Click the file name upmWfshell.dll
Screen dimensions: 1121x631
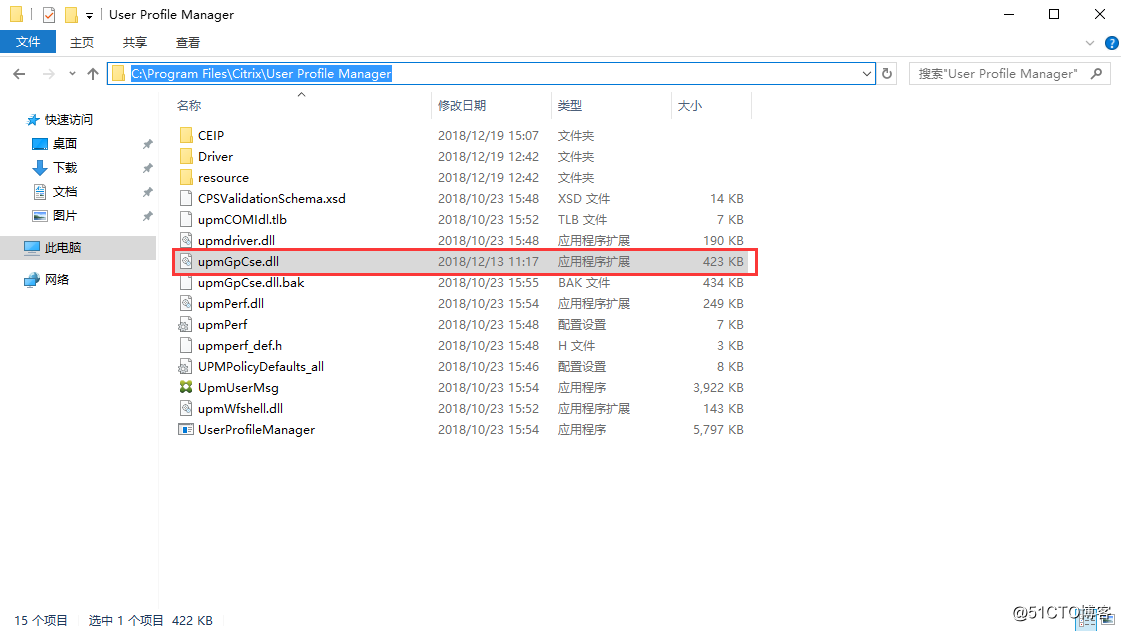[x=240, y=409]
